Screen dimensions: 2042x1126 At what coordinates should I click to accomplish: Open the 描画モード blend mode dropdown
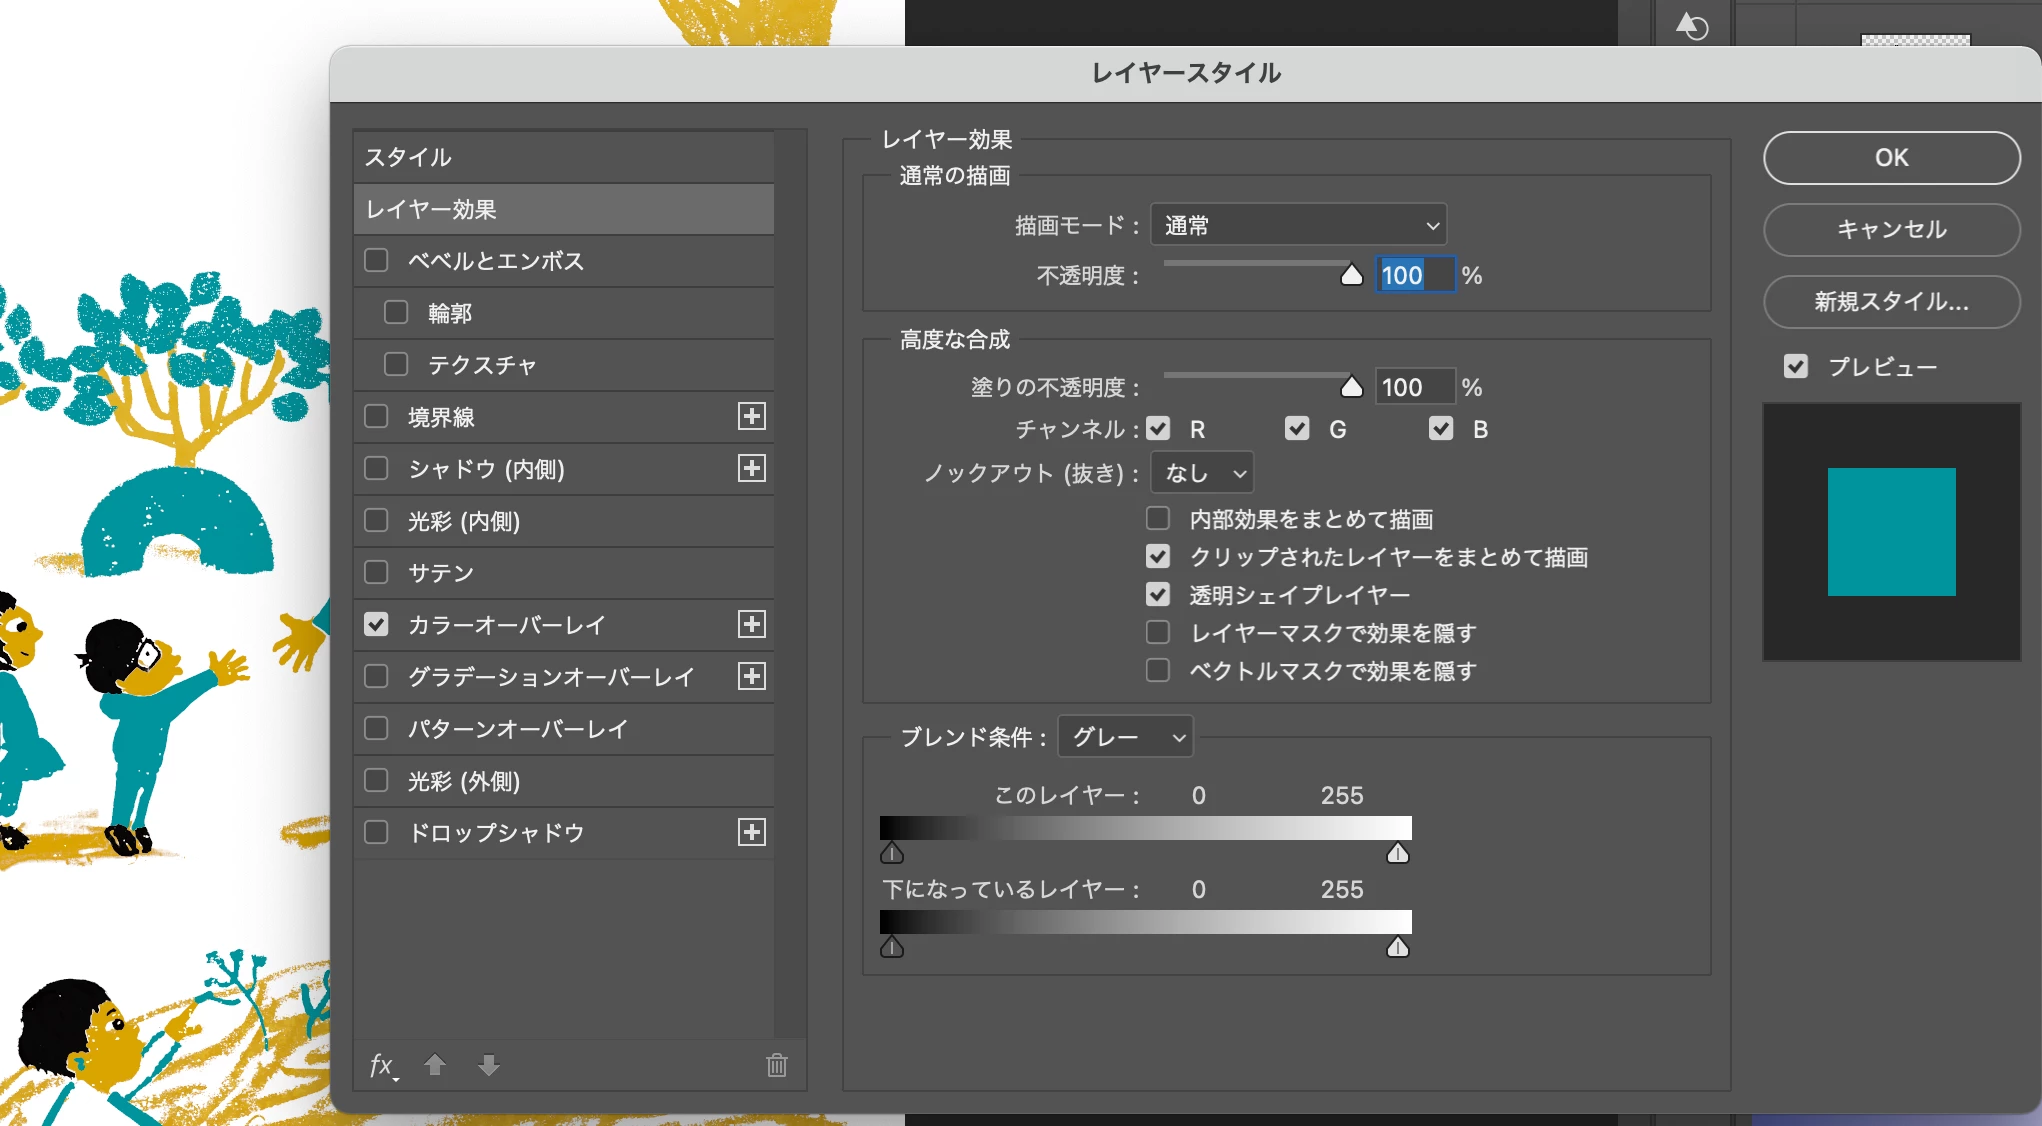tap(1298, 226)
